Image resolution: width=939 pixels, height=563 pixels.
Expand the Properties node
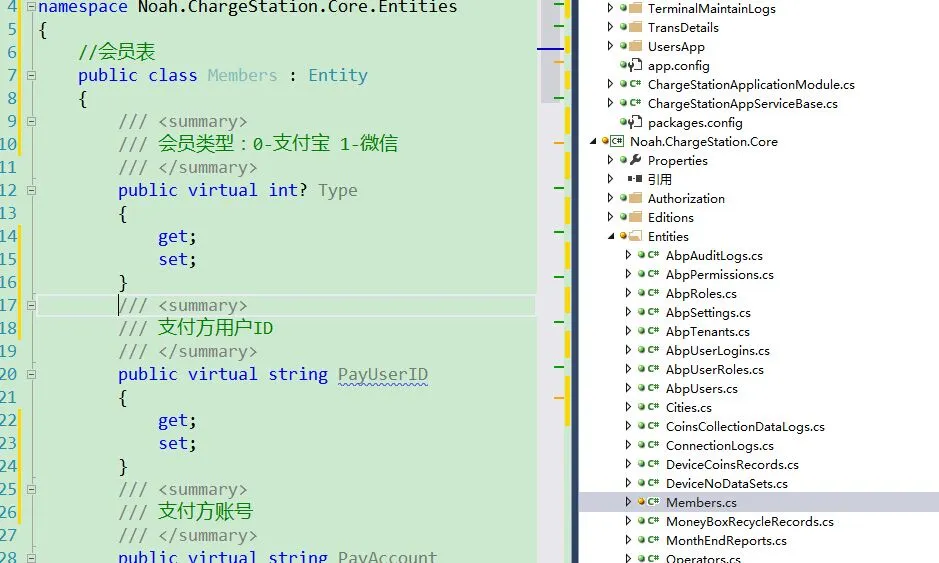point(610,161)
